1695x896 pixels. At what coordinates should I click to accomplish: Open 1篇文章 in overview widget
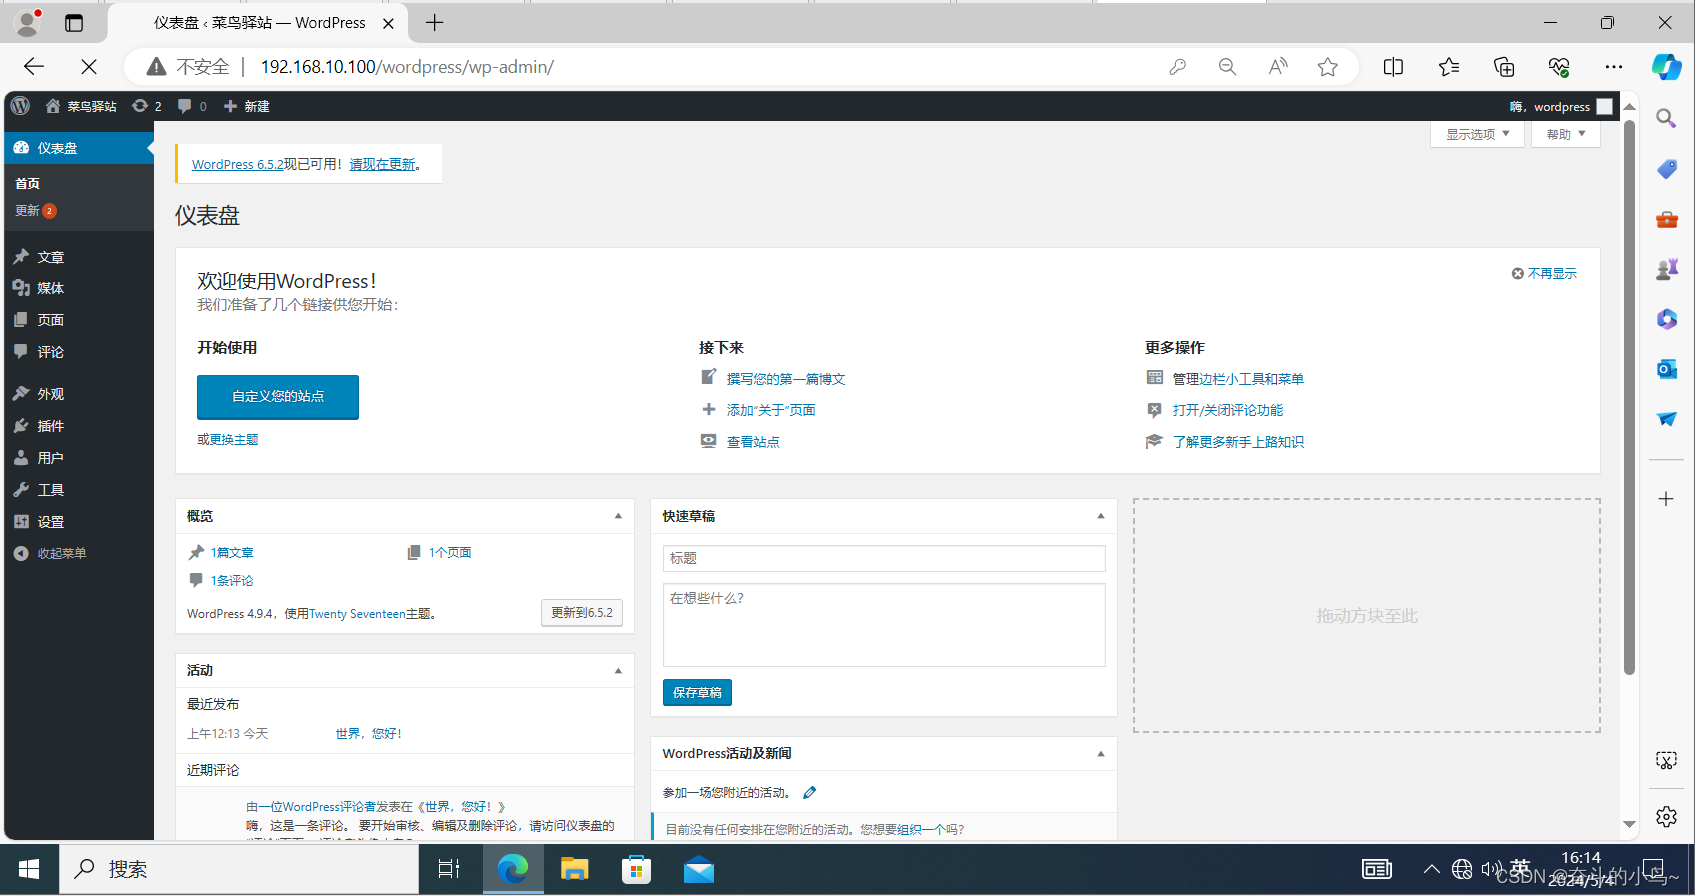(232, 553)
